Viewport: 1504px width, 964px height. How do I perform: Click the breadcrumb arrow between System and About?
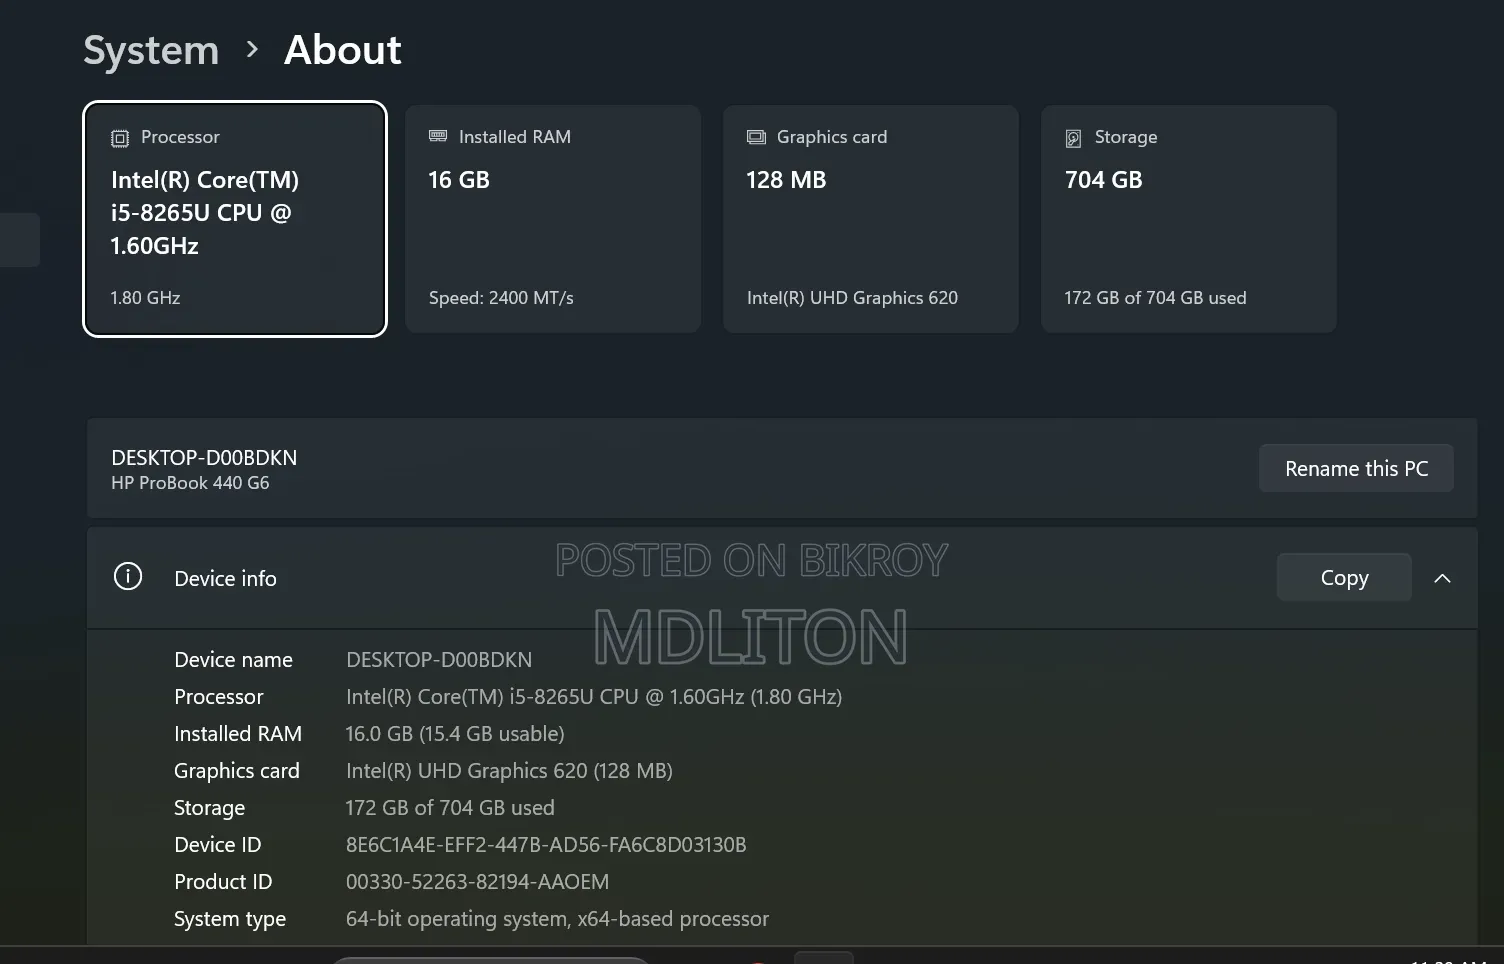pos(252,49)
